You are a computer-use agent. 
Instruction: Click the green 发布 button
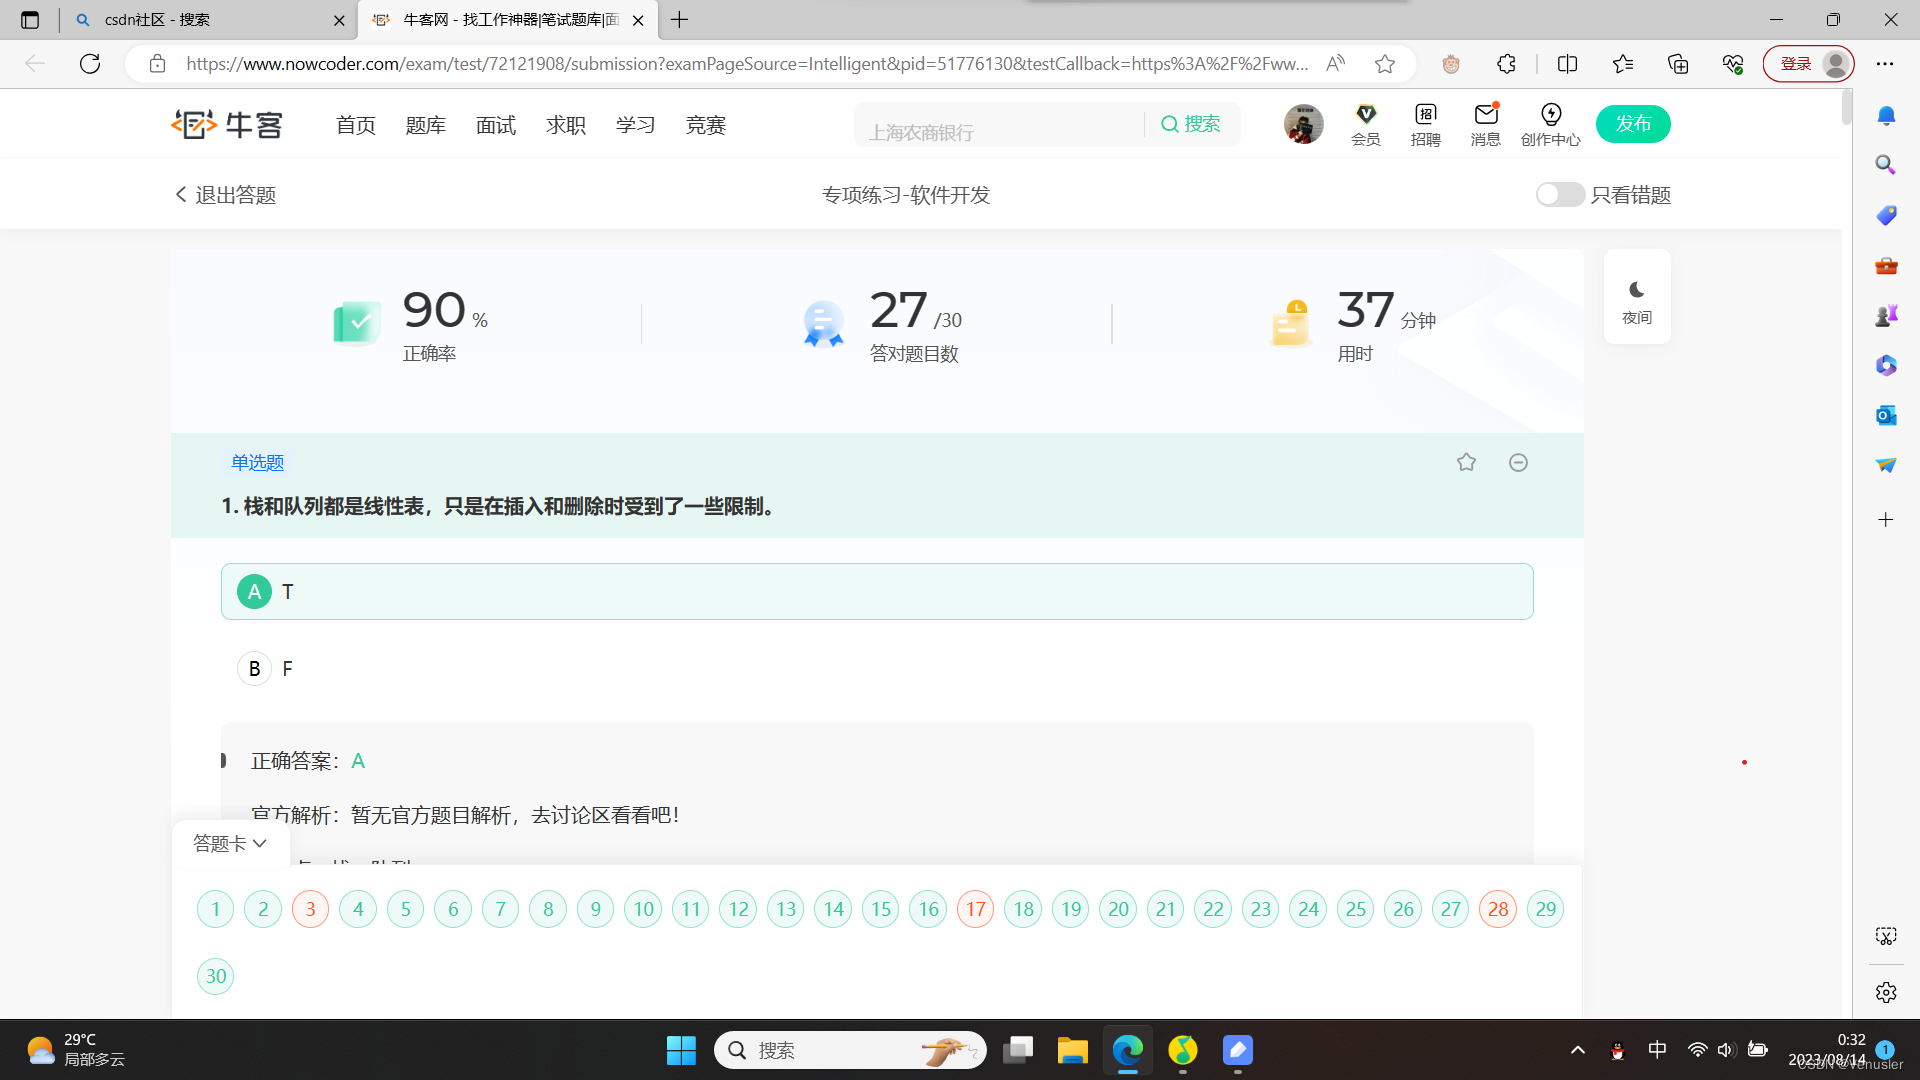(x=1633, y=124)
